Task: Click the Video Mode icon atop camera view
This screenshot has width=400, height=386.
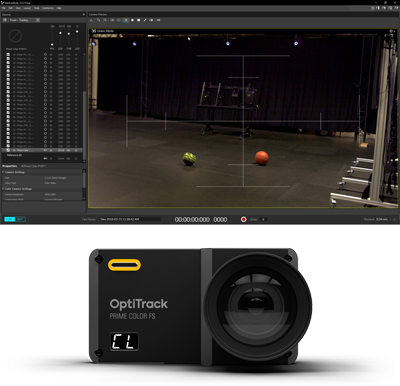Action: pyautogui.click(x=94, y=31)
